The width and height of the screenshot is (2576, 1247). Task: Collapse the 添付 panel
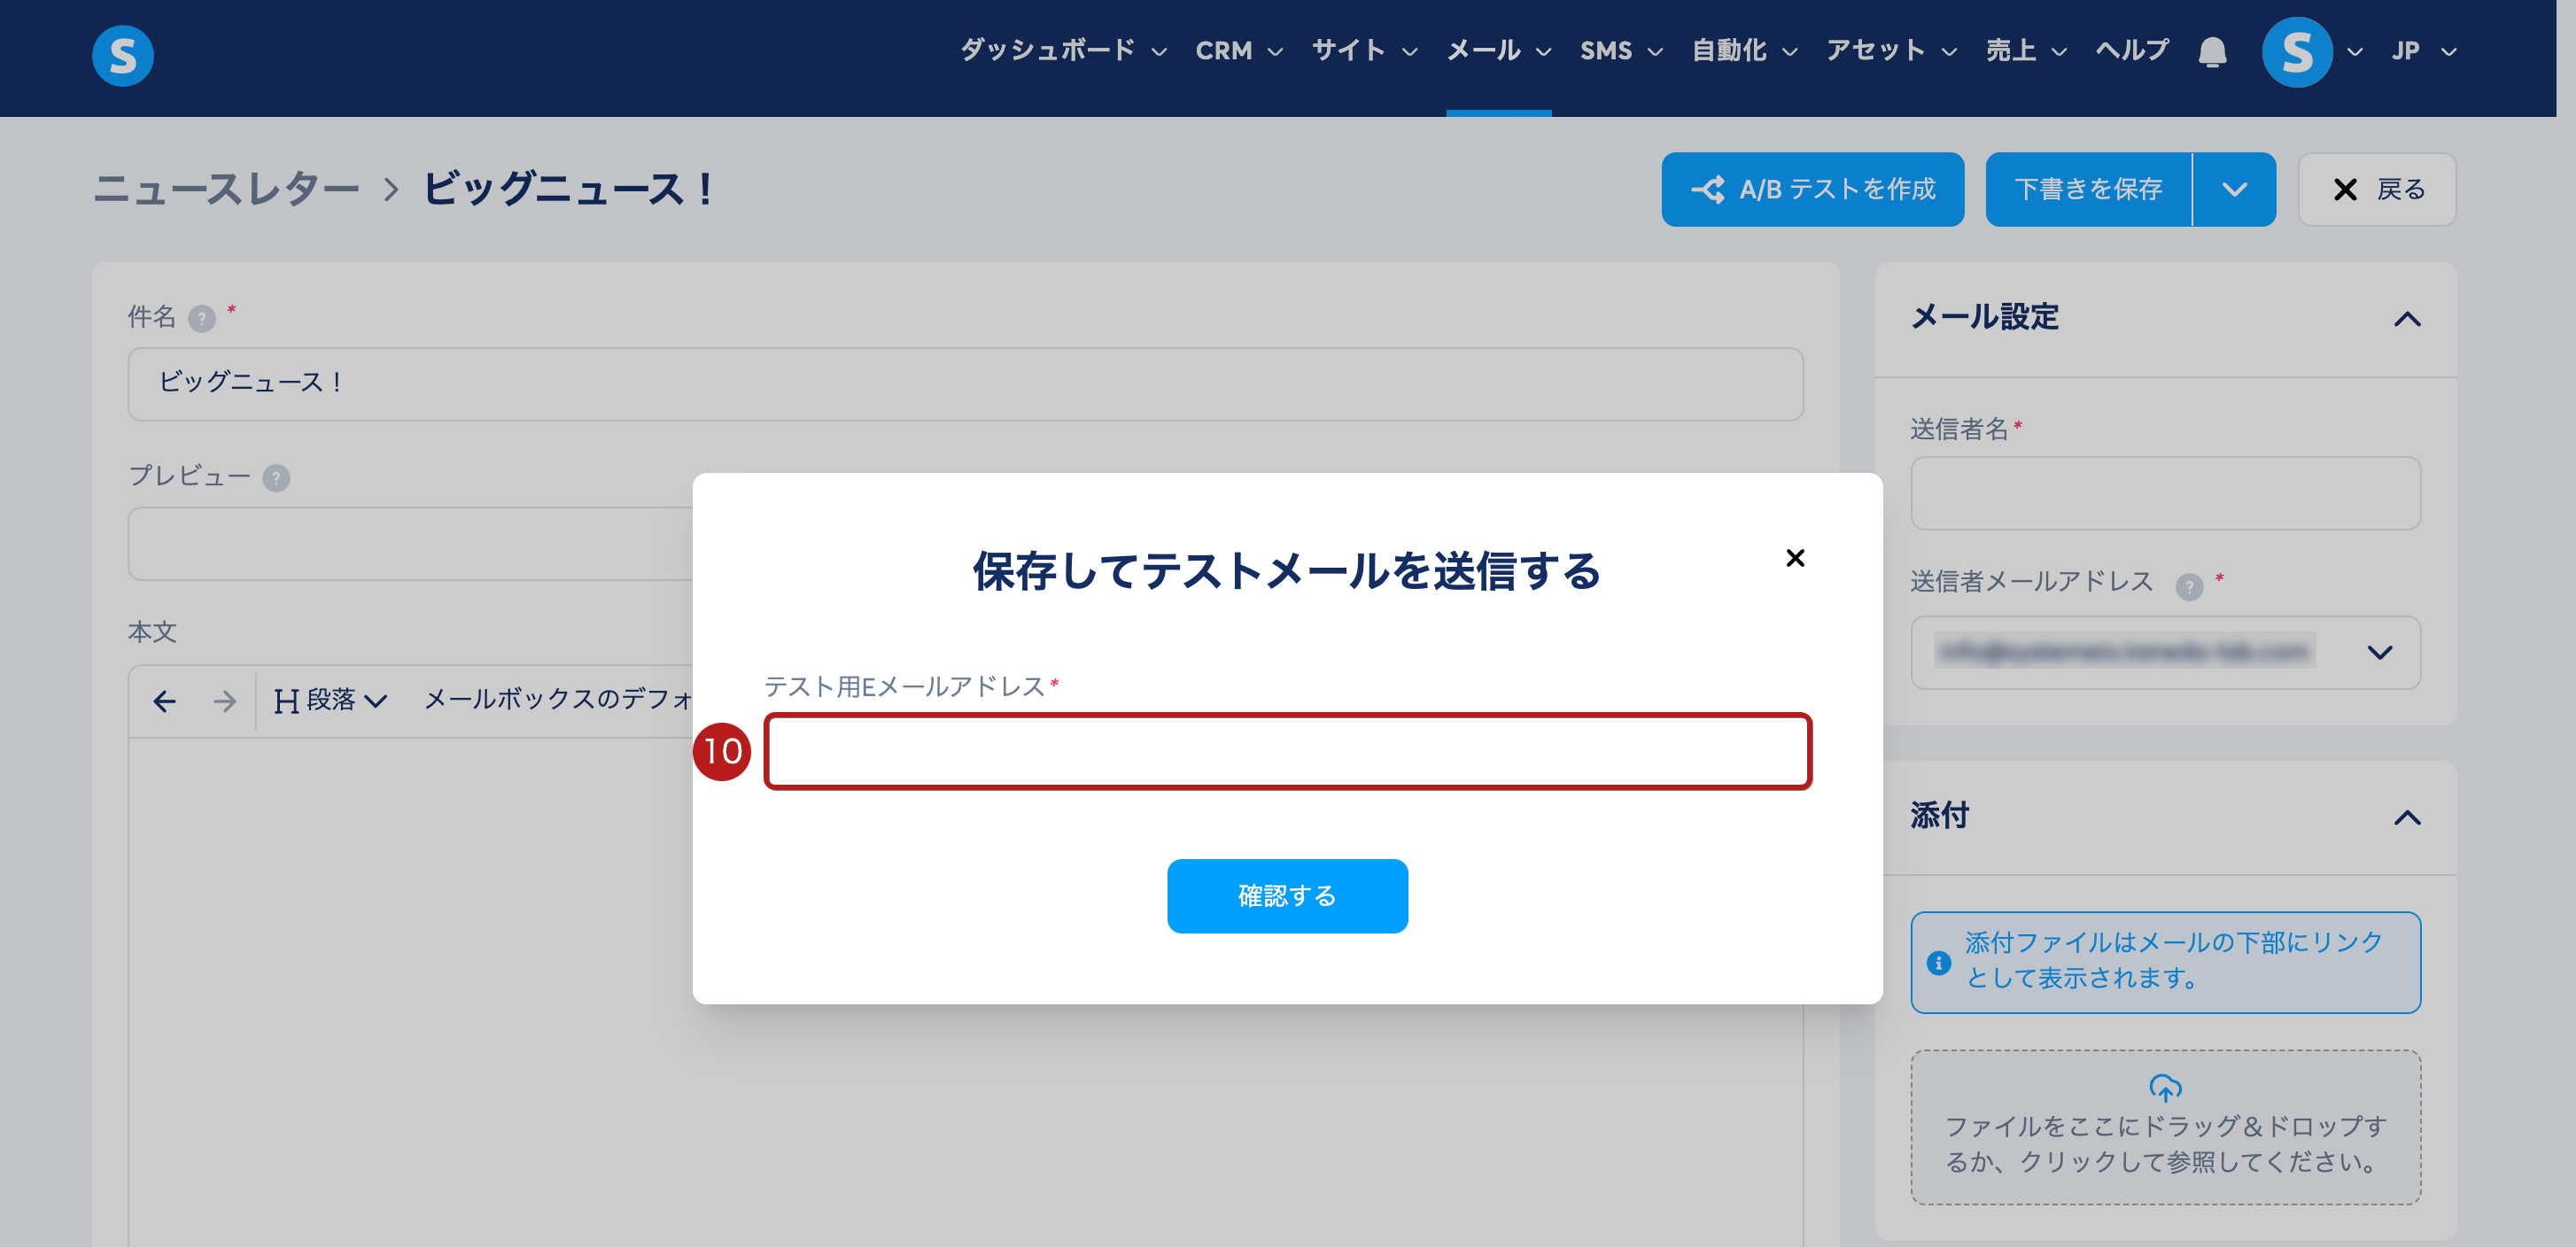coord(2407,818)
